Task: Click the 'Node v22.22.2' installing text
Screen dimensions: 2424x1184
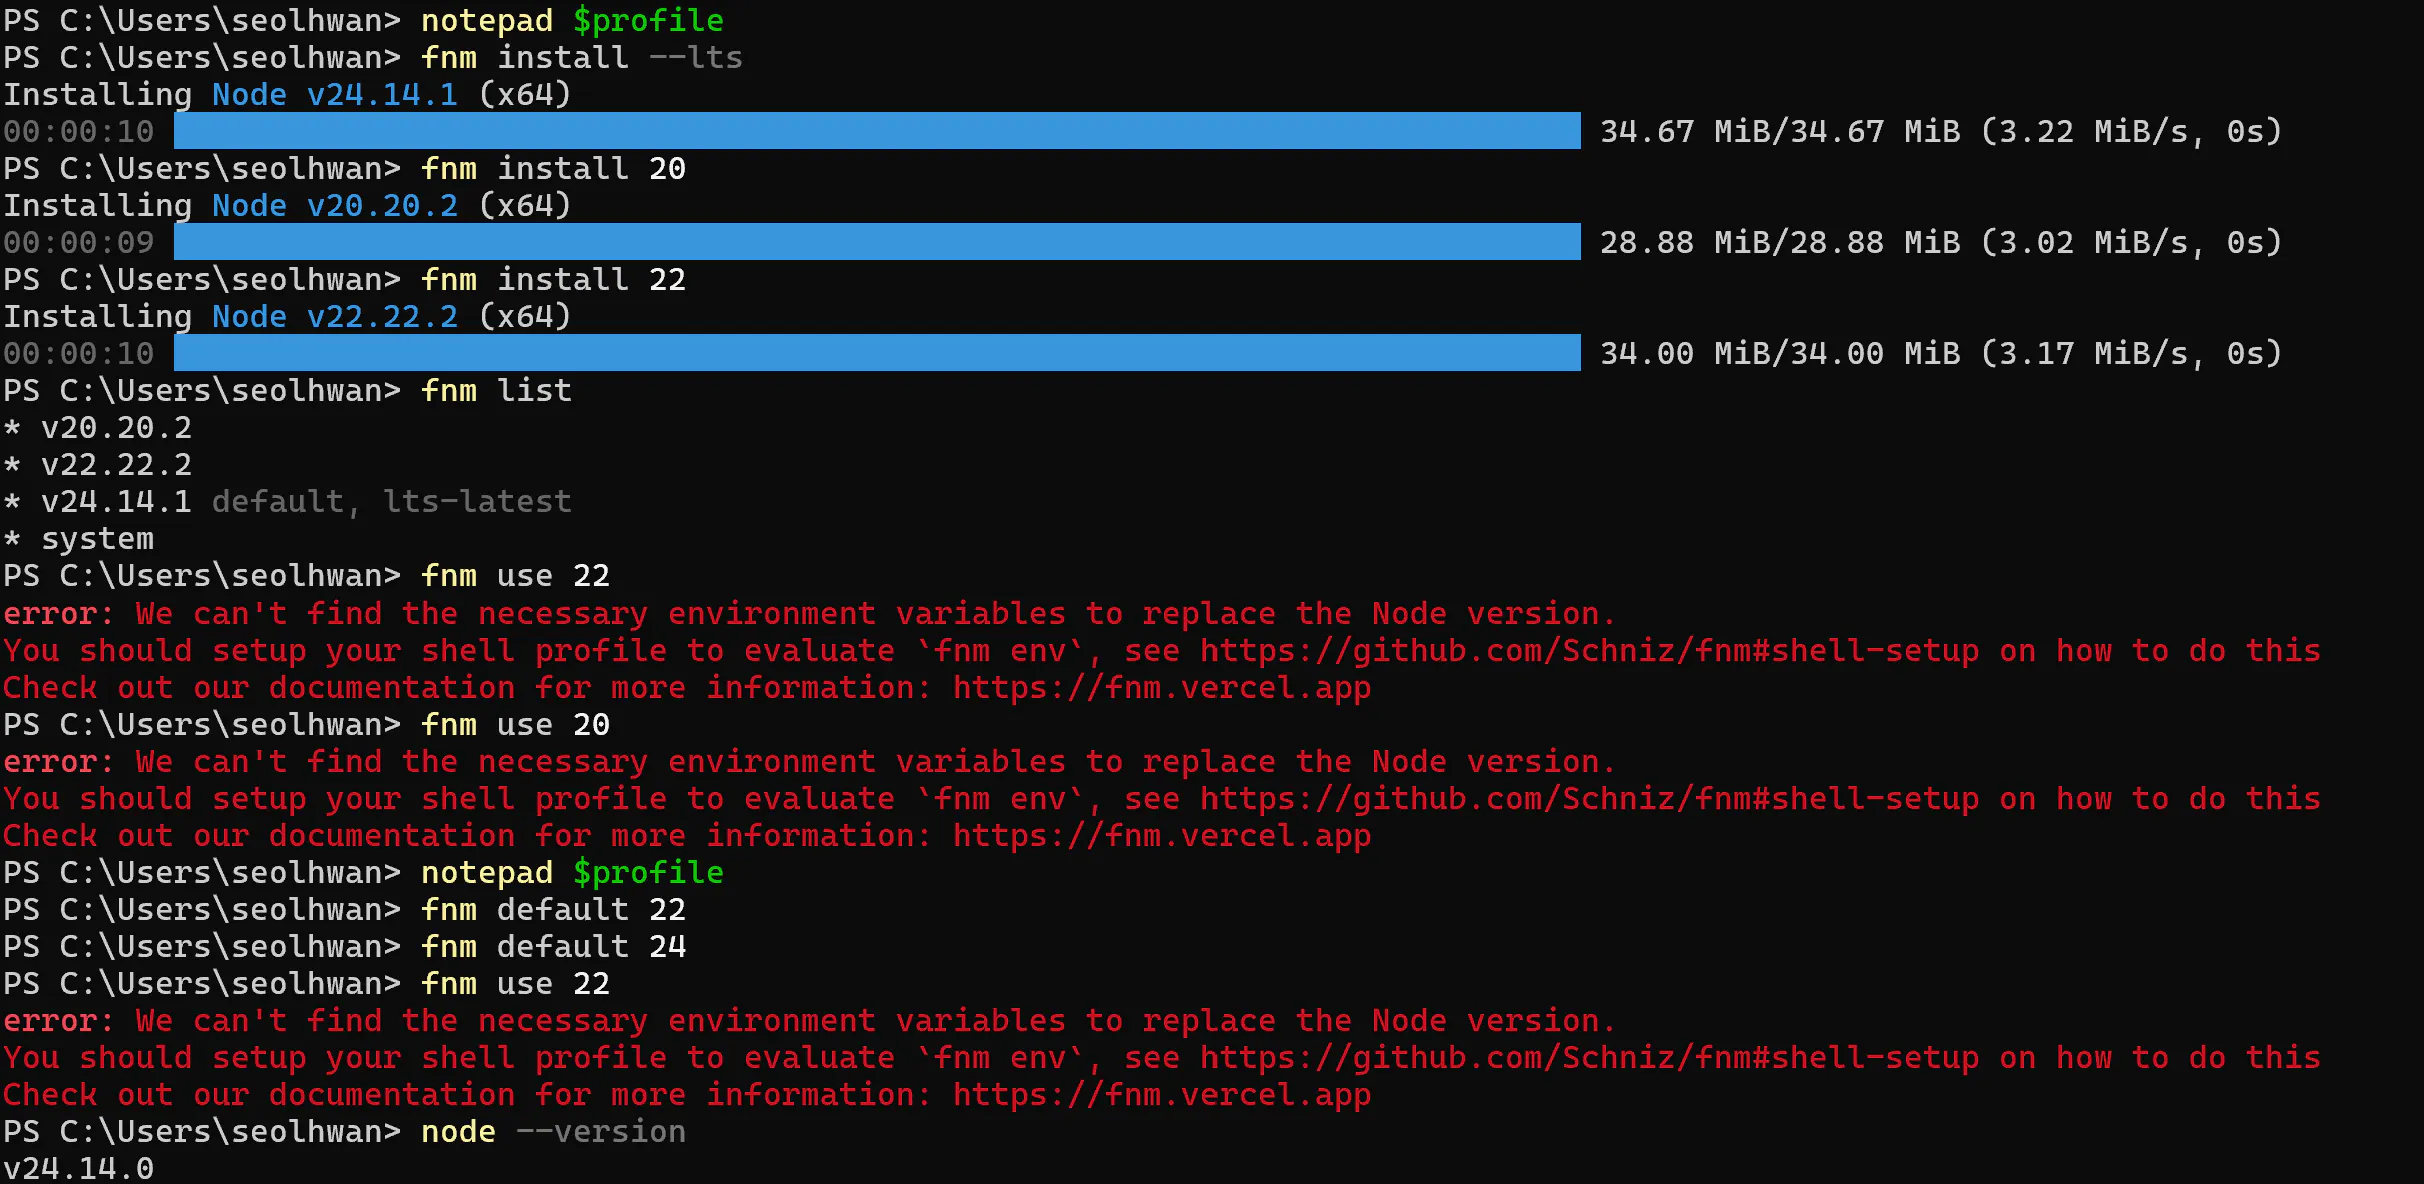Action: [x=335, y=316]
